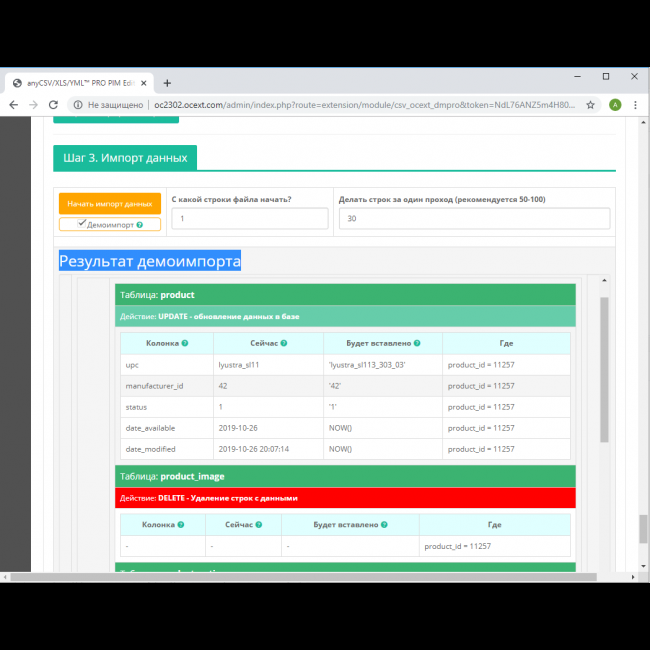Click help icon by Колонка in product_image table
Screen dimensions: 650x650
click(184, 524)
